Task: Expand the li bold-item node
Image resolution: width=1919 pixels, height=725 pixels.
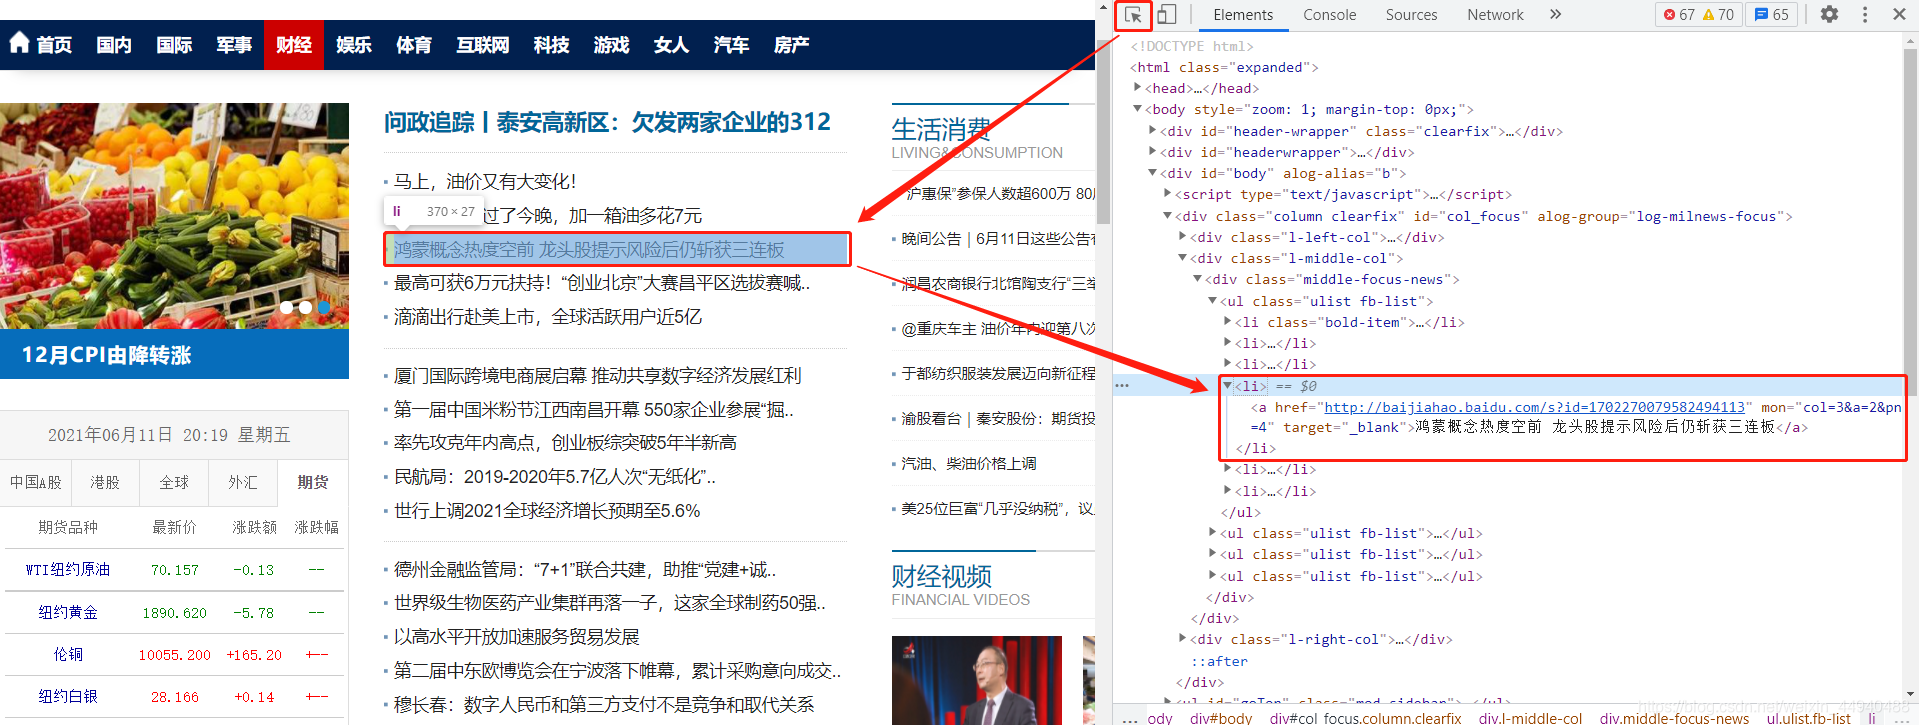Action: point(1227,322)
